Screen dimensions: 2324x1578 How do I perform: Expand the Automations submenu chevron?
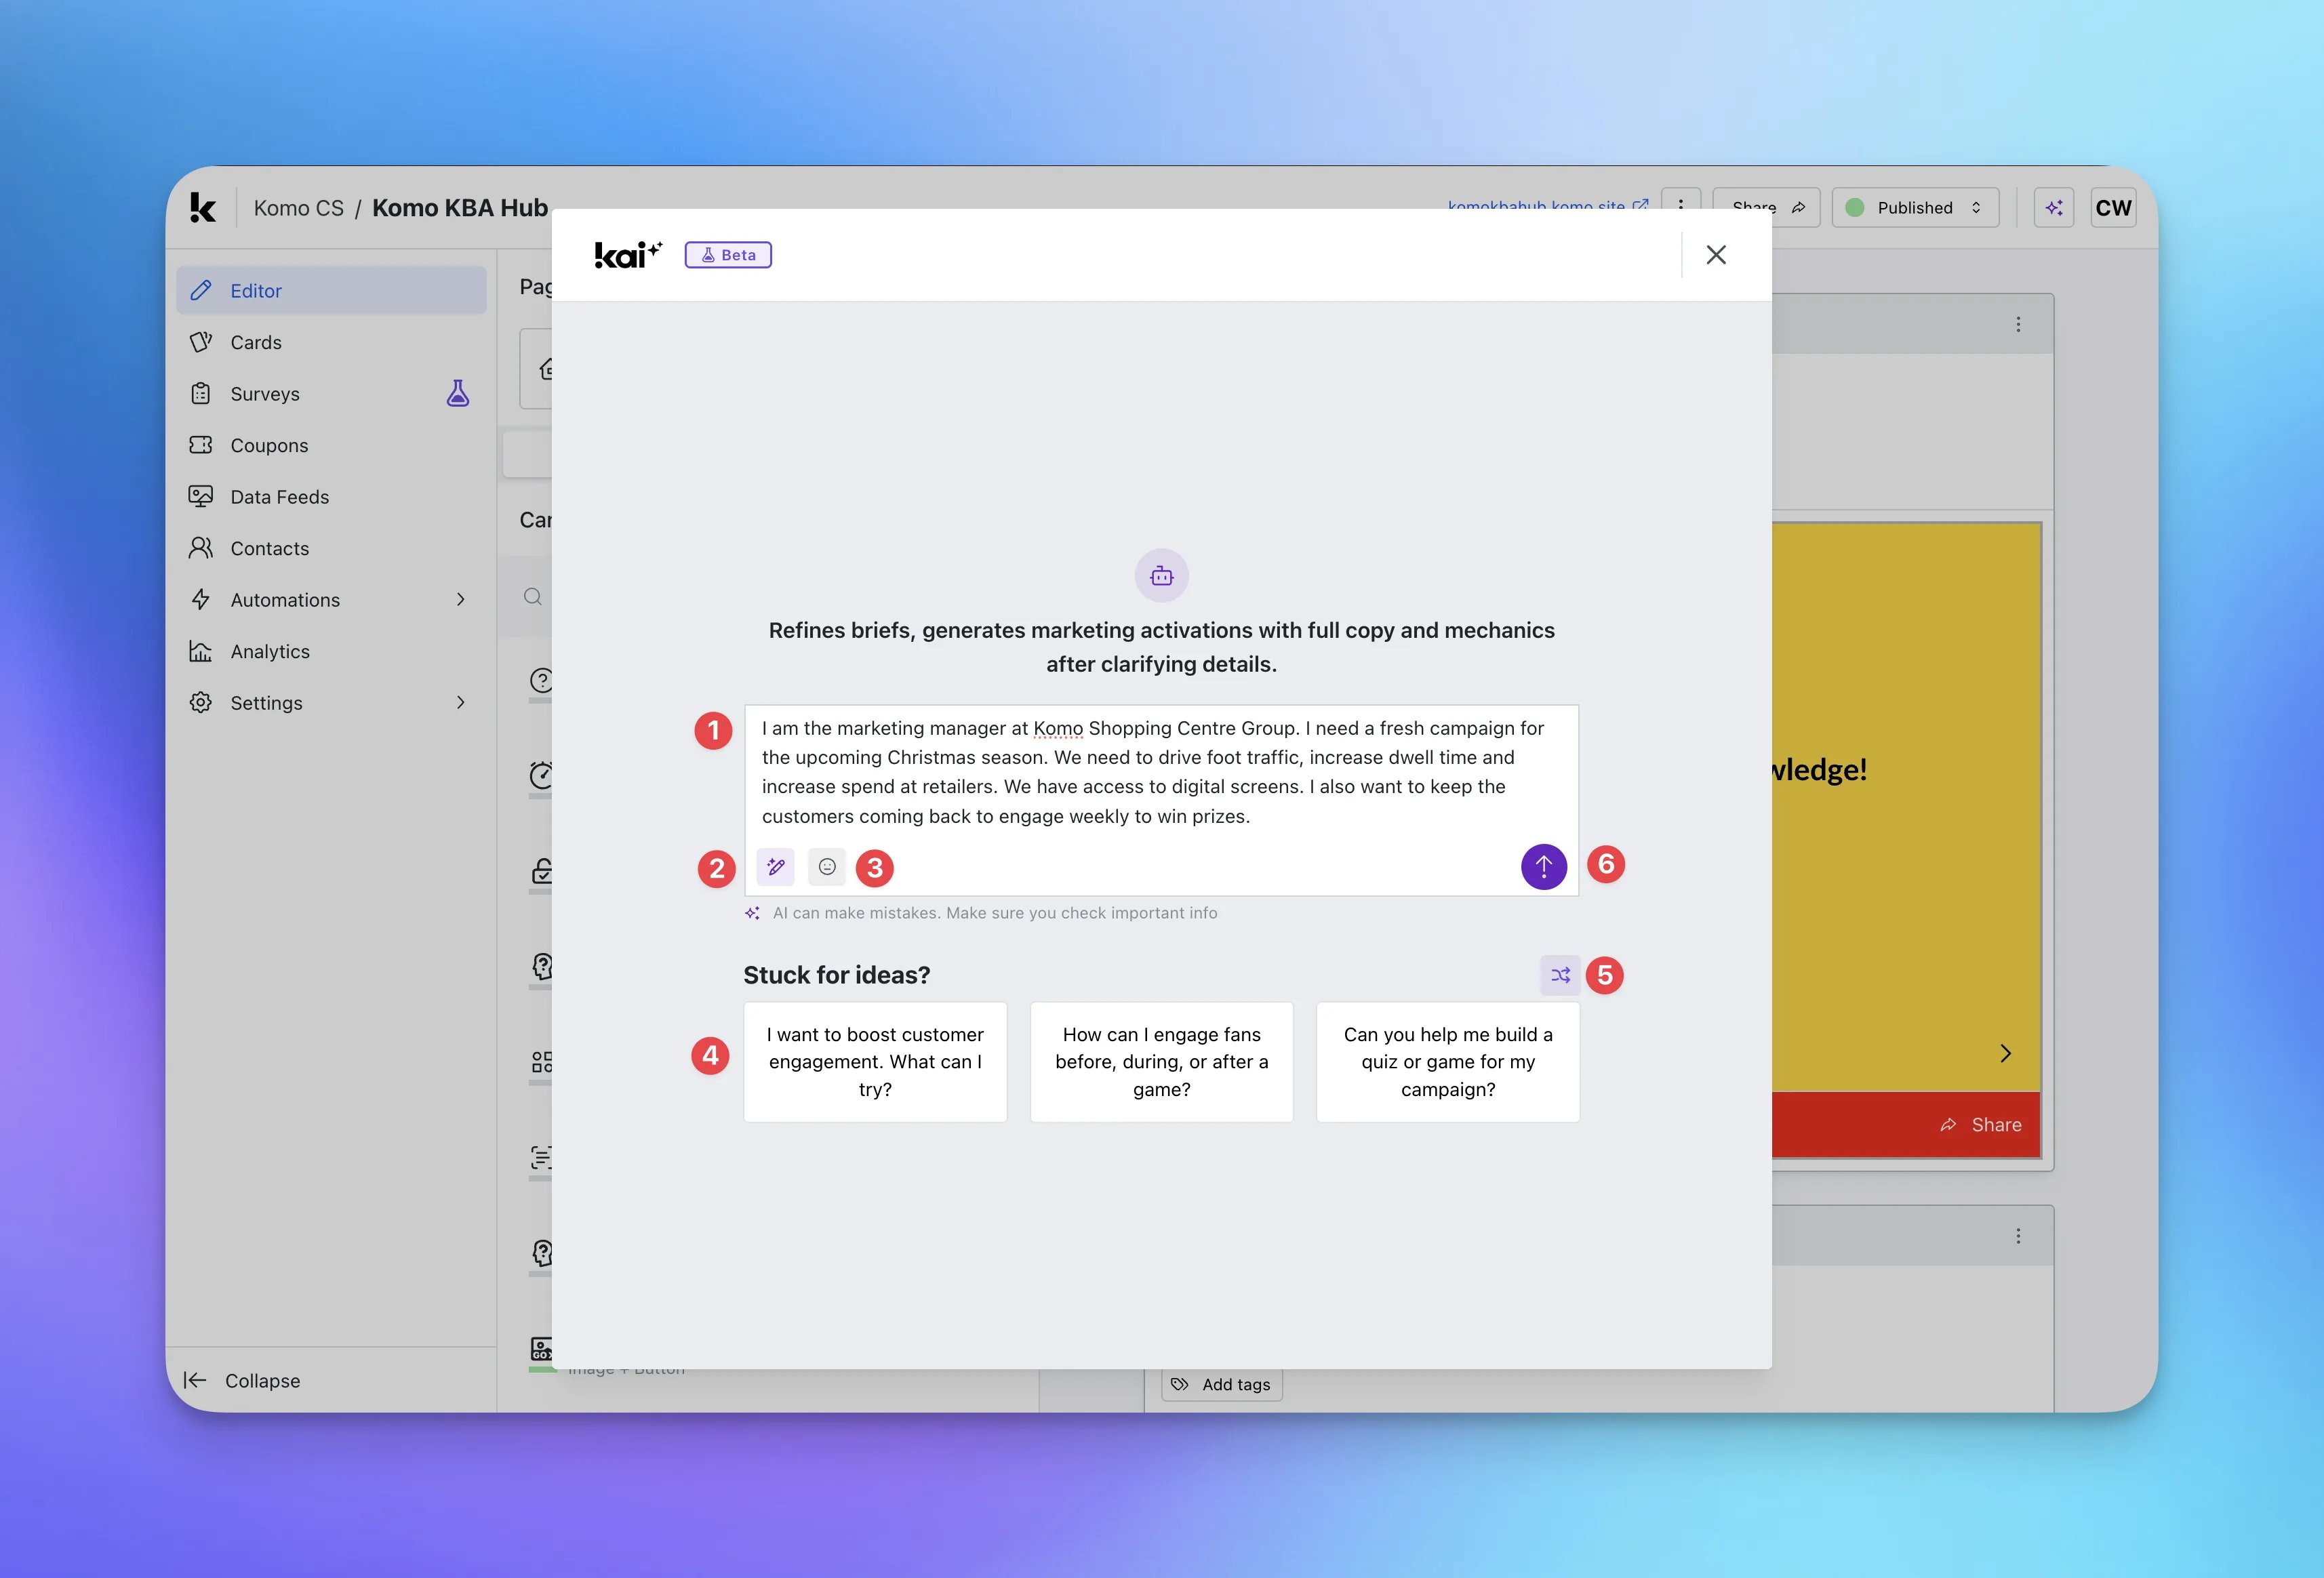(x=461, y=600)
